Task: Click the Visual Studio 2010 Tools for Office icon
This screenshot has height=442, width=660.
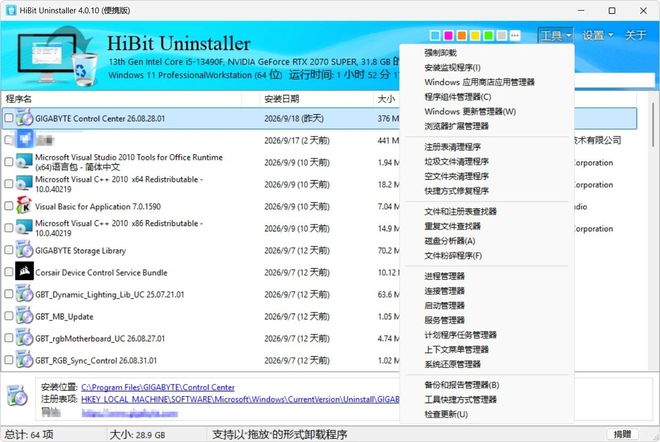Action: [x=24, y=162]
